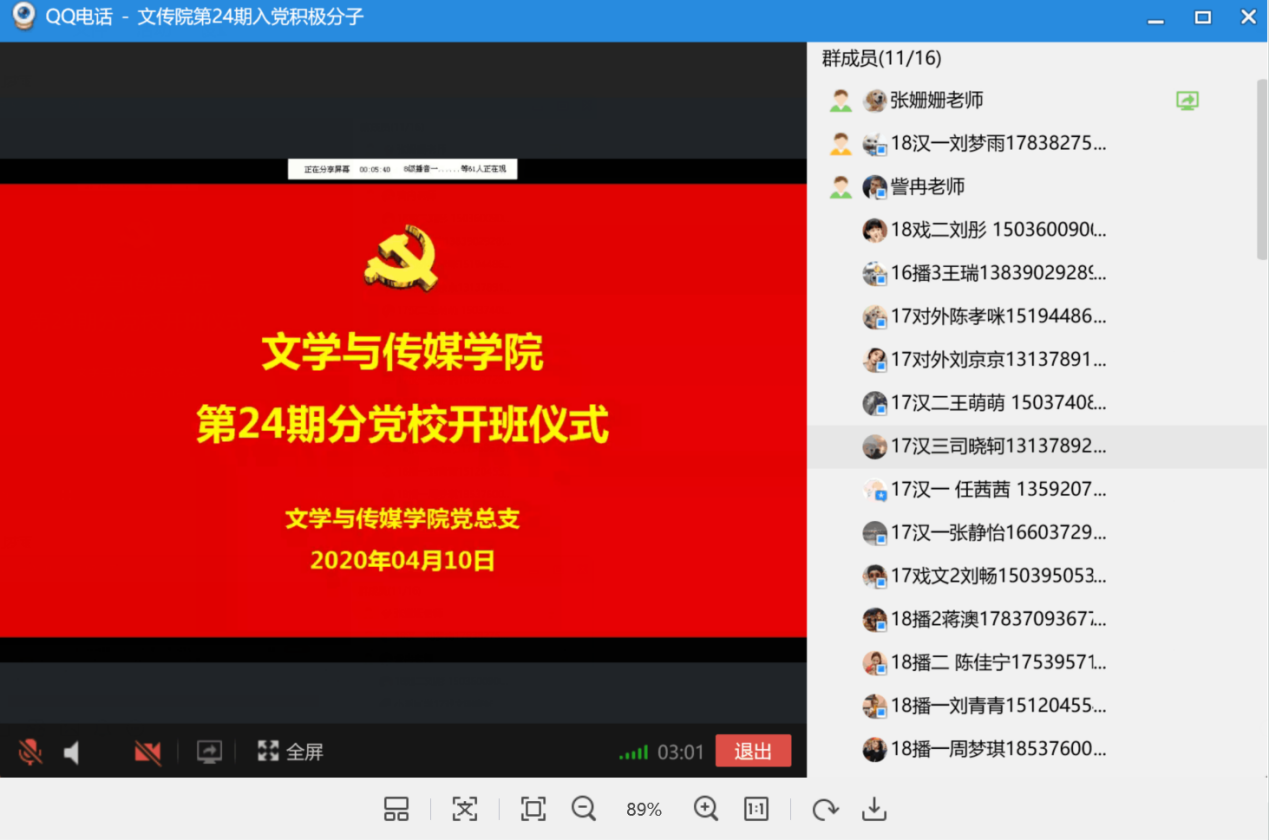Click the speaker volume icon
This screenshot has width=1269, height=840.
tap(72, 752)
